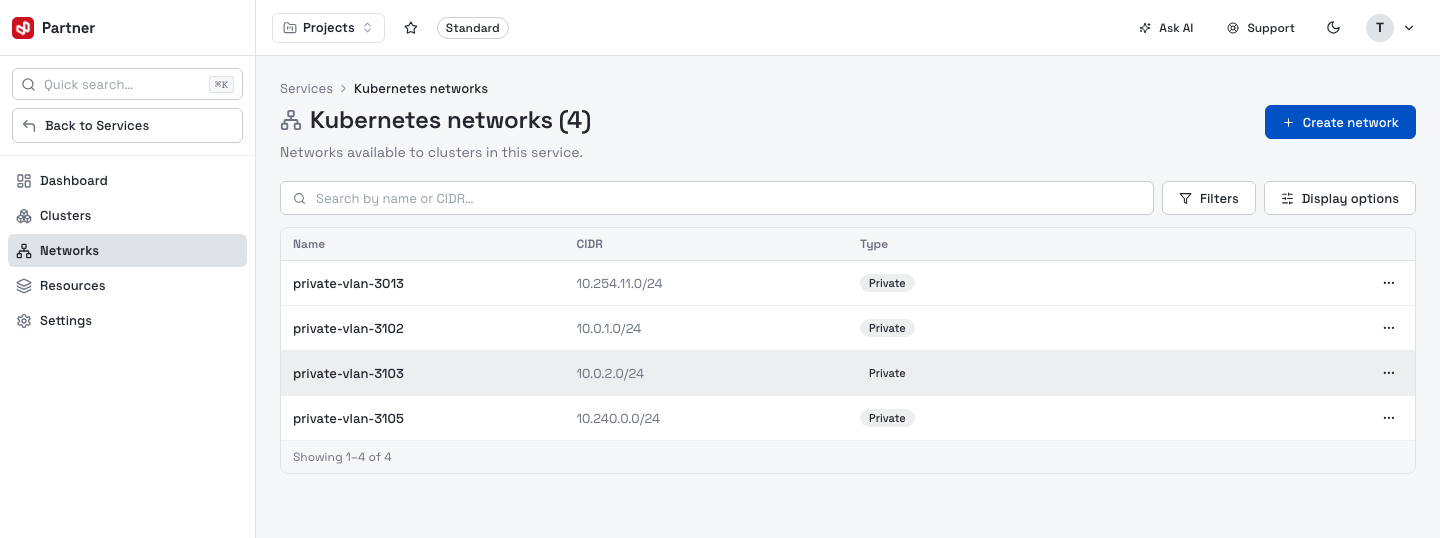Click the Kubernetes networks breadcrumb text
The width and height of the screenshot is (1440, 538).
click(x=421, y=89)
